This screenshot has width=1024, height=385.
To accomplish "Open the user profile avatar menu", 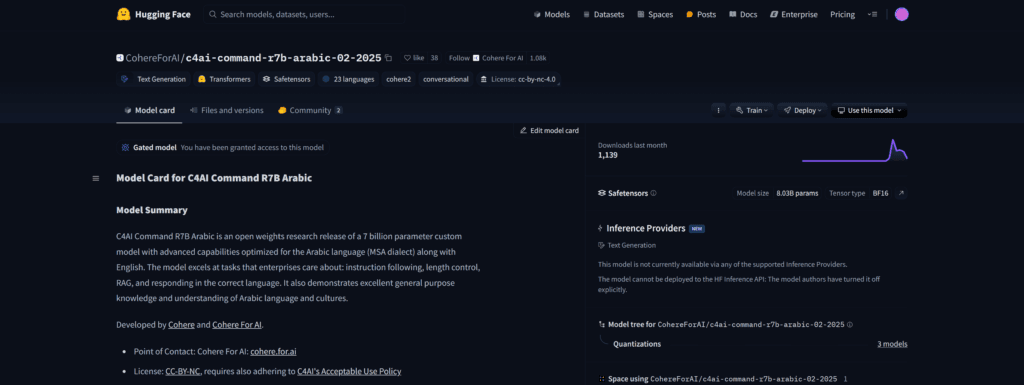I will pyautogui.click(x=901, y=14).
